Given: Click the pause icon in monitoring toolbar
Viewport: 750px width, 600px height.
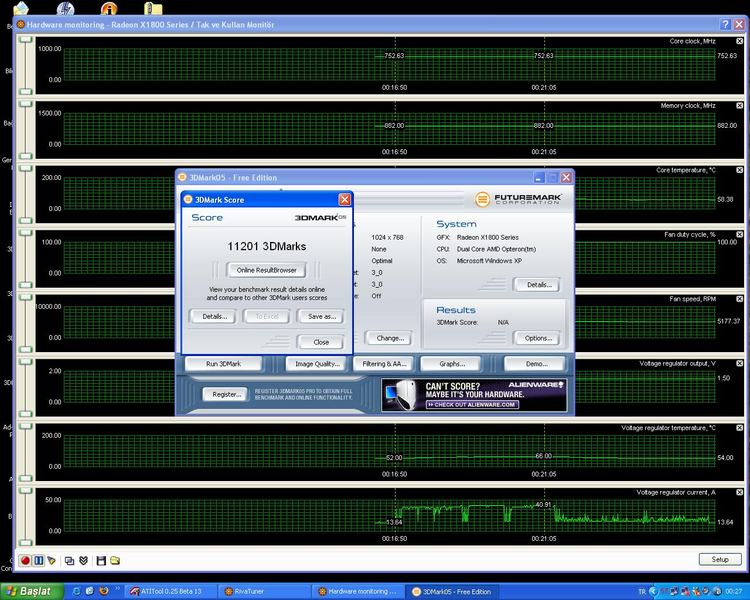Looking at the screenshot, I should pyautogui.click(x=39, y=560).
